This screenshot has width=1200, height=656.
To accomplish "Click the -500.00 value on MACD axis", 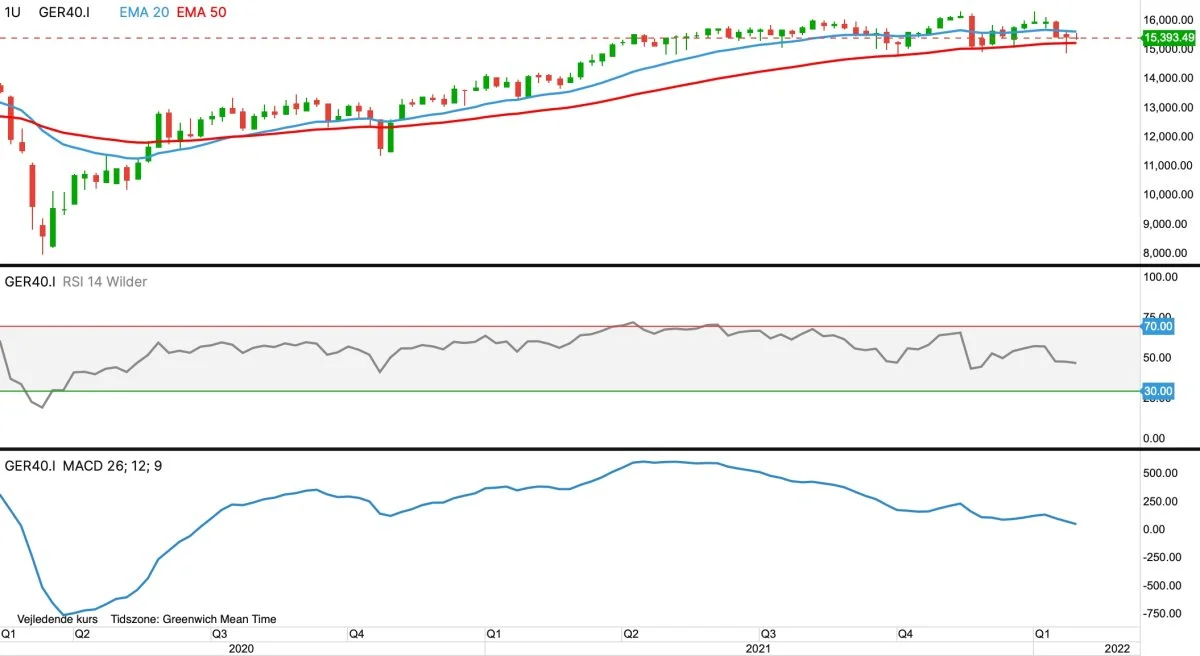I will (1164, 586).
